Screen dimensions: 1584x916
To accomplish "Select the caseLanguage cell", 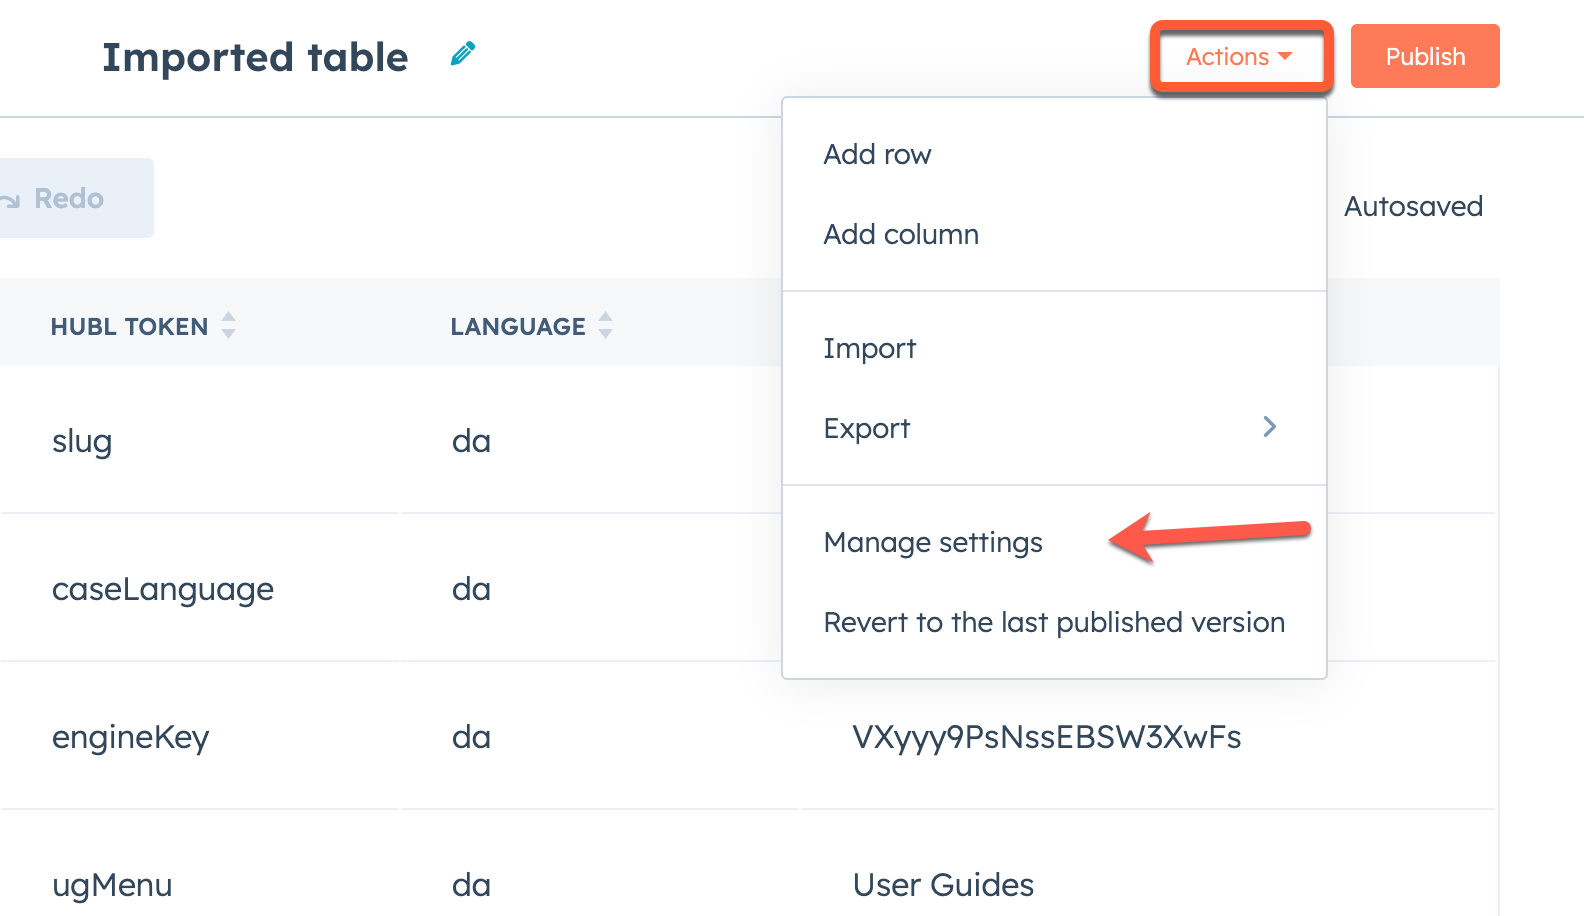I will (x=200, y=588).
